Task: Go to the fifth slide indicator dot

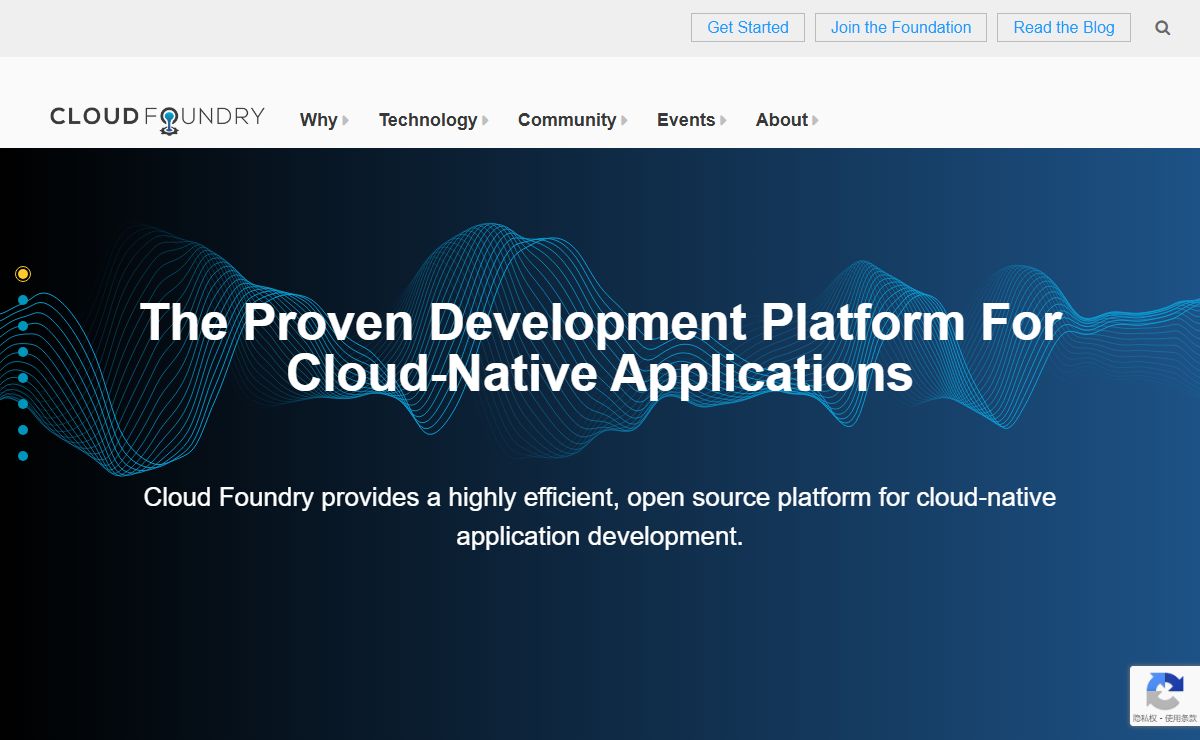Action: [23, 378]
